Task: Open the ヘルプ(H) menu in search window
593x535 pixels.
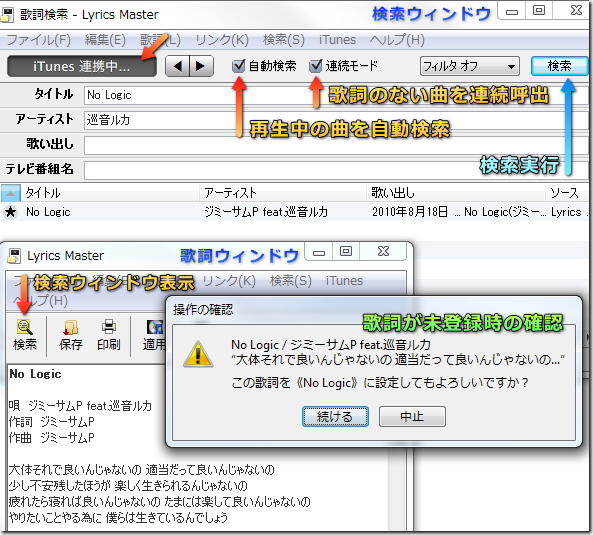Action: [x=397, y=40]
